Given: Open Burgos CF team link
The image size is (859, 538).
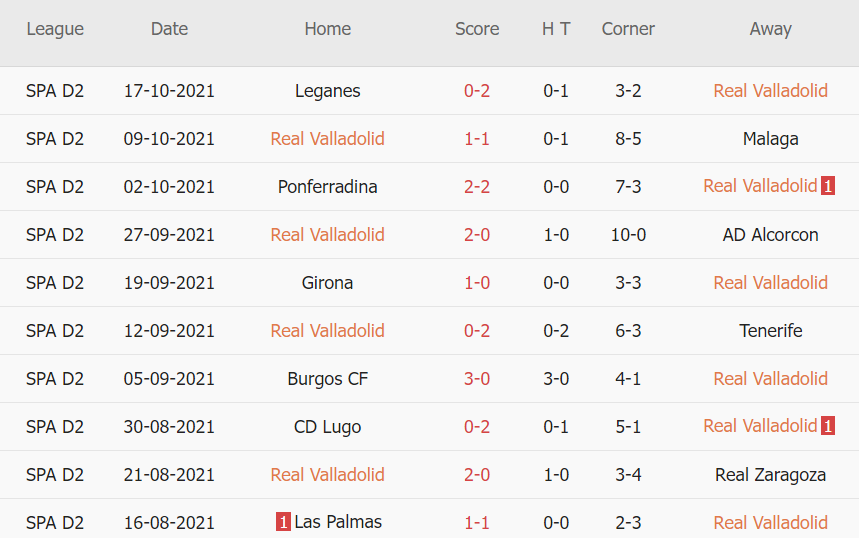Looking at the screenshot, I should (x=328, y=379).
